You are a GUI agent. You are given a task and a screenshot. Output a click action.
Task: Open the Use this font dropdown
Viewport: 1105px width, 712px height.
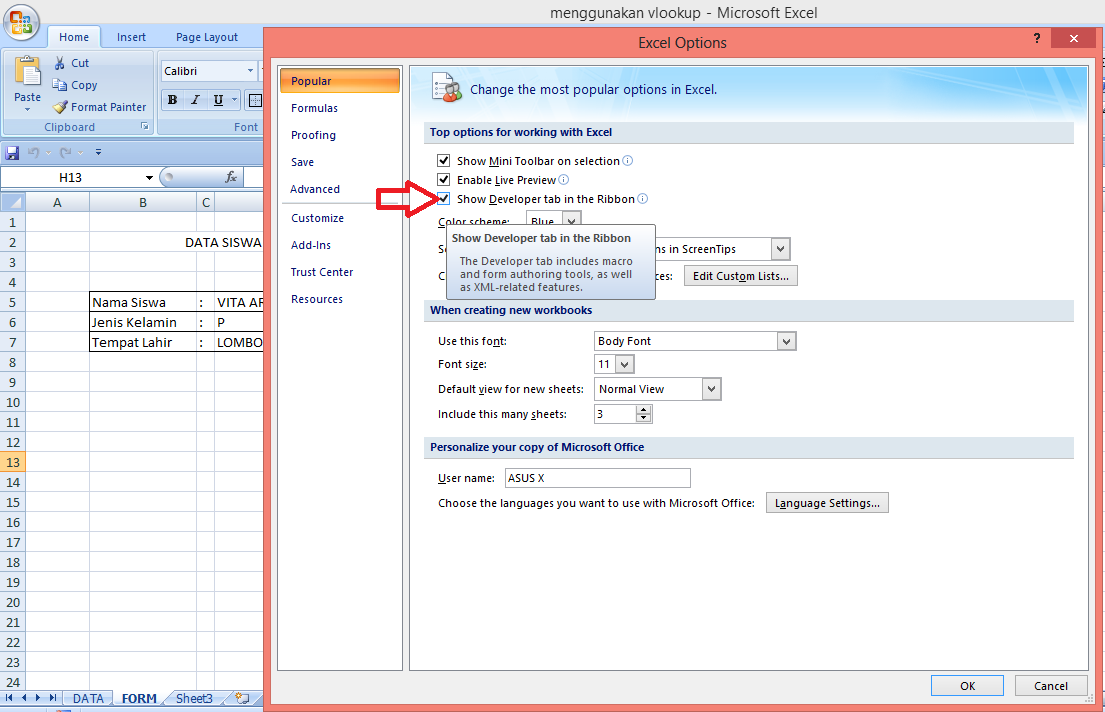coord(786,341)
